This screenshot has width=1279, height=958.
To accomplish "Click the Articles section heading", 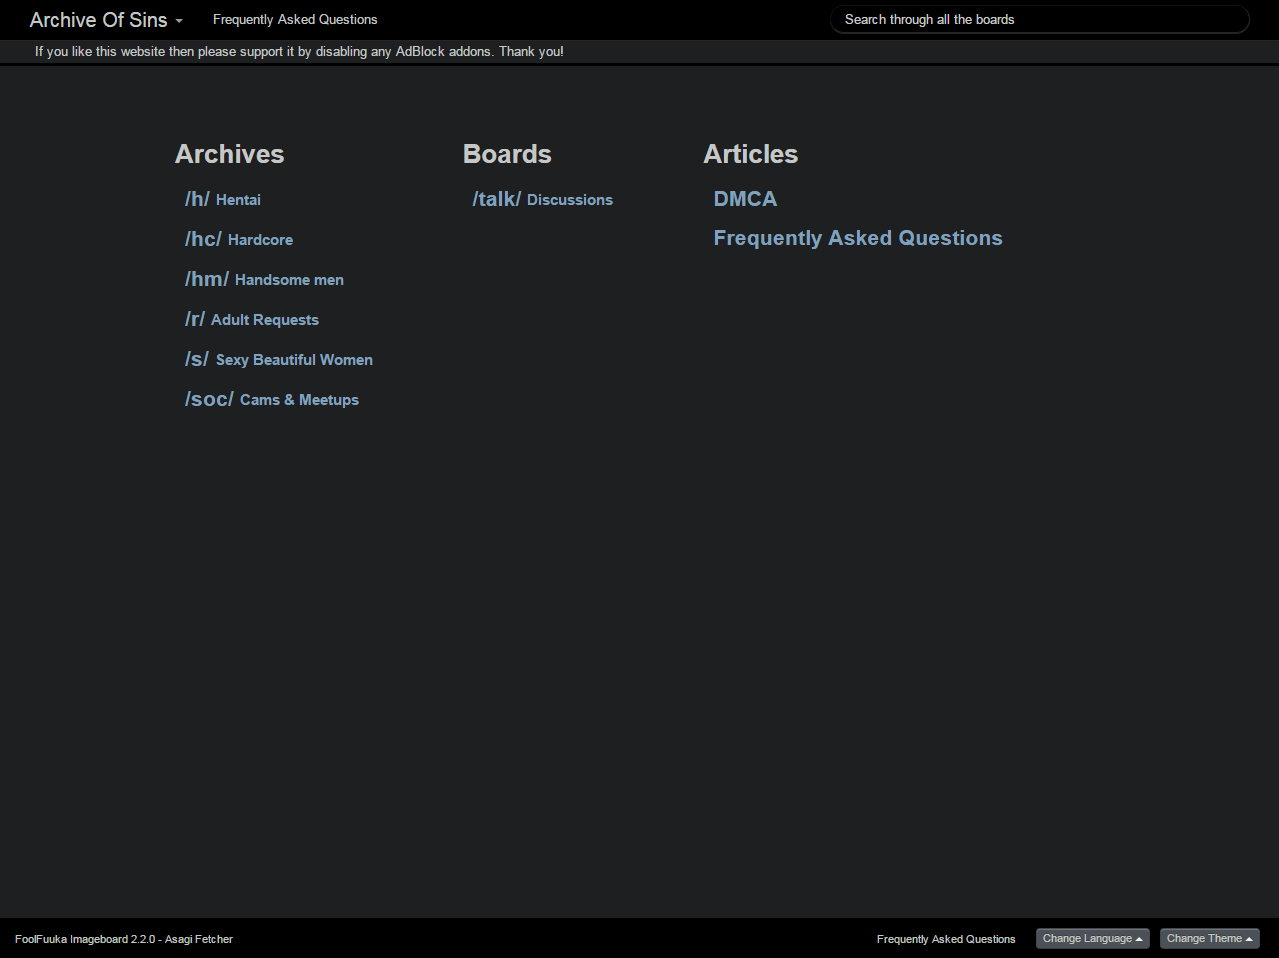I will tap(751, 154).
